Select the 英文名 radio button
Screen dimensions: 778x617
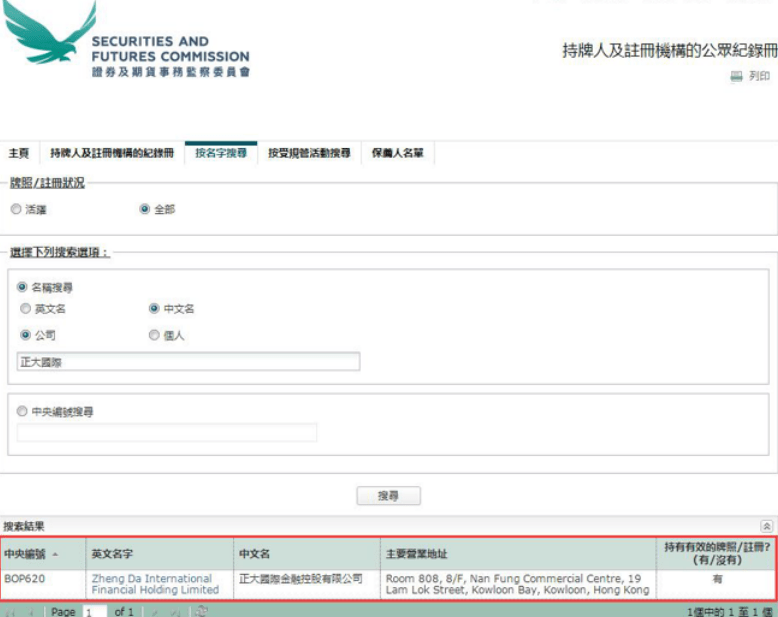[25, 308]
